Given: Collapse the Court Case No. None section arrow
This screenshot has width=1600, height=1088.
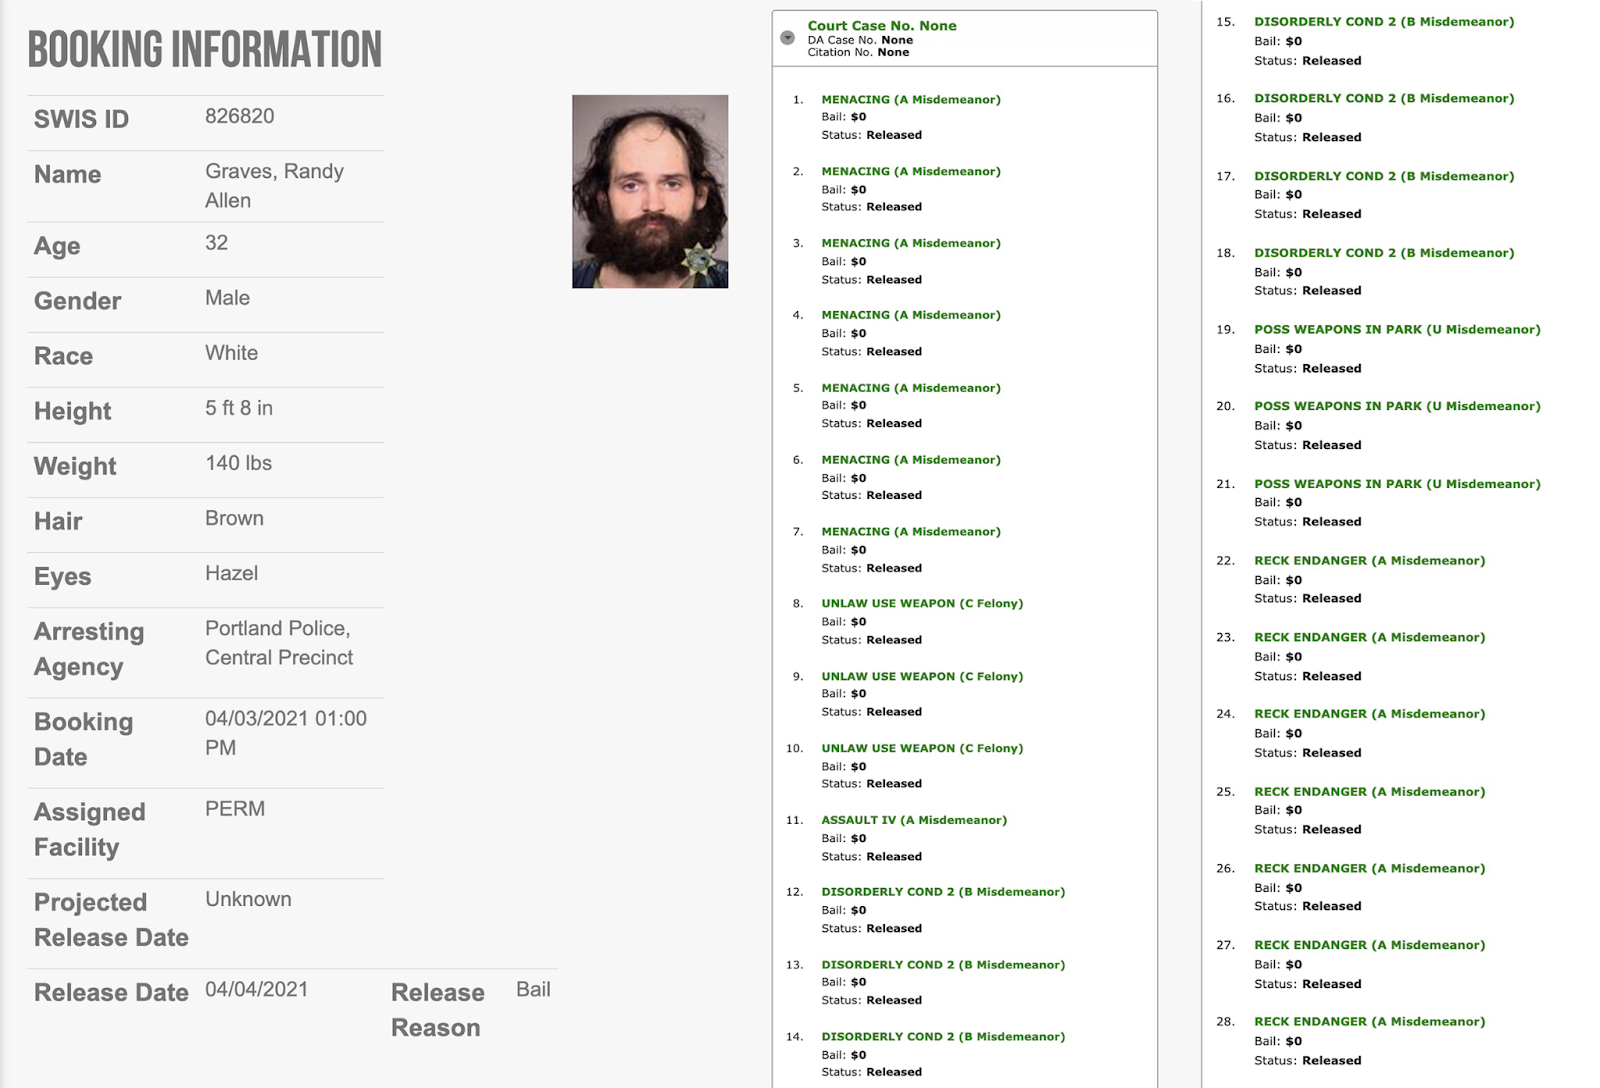Looking at the screenshot, I should point(787,38).
